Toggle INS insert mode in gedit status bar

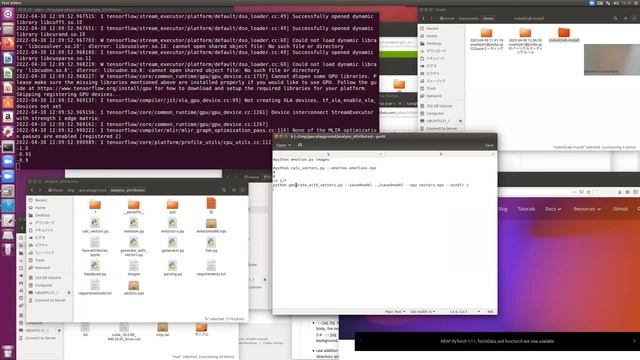pyautogui.click(x=490, y=311)
